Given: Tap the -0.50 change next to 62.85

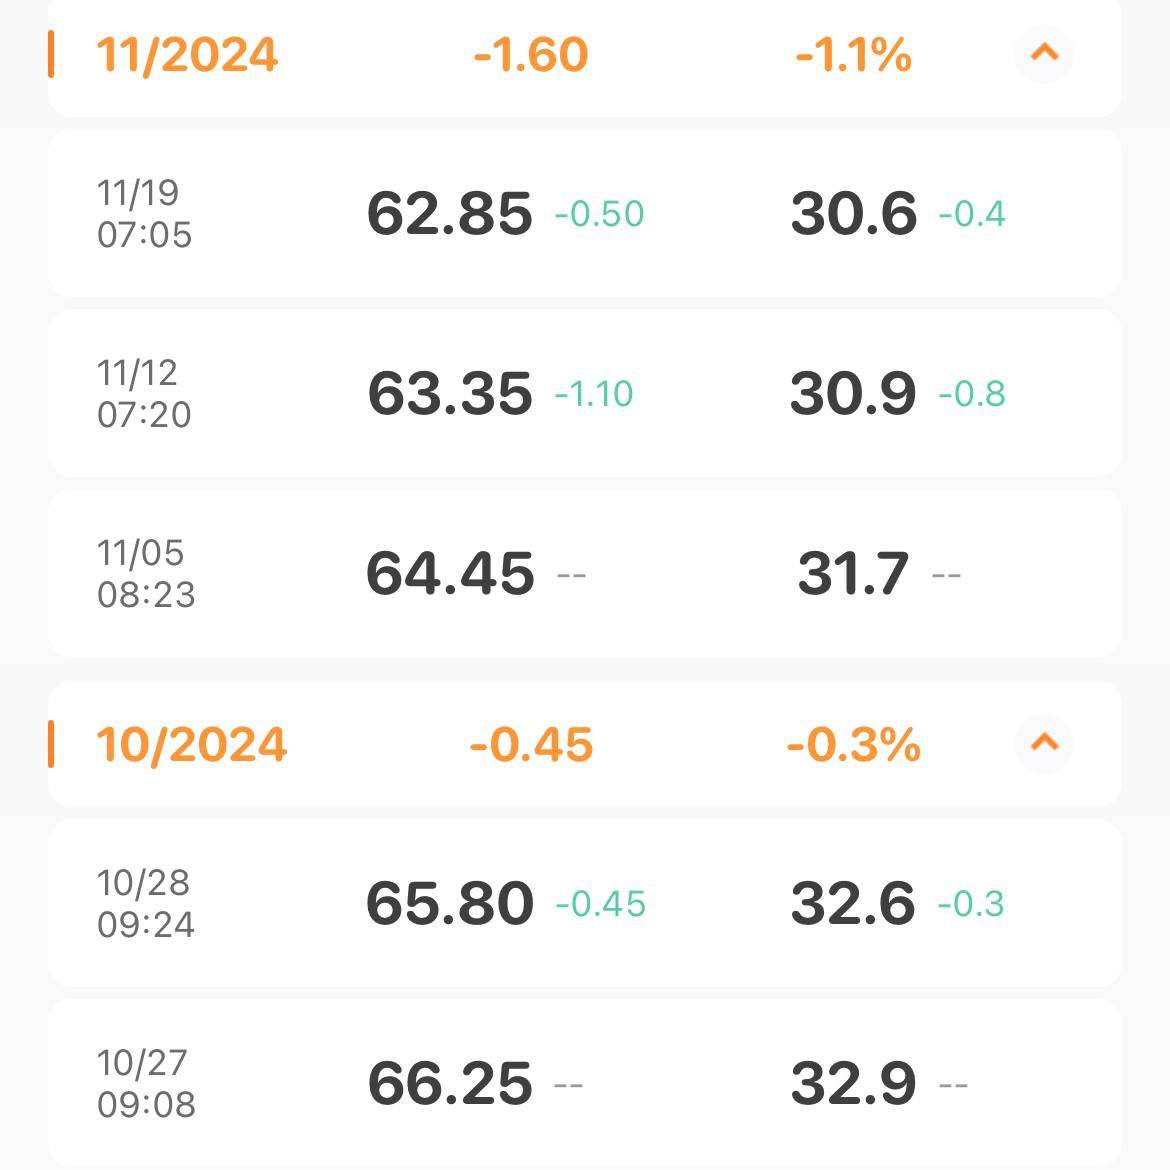Looking at the screenshot, I should tap(599, 214).
